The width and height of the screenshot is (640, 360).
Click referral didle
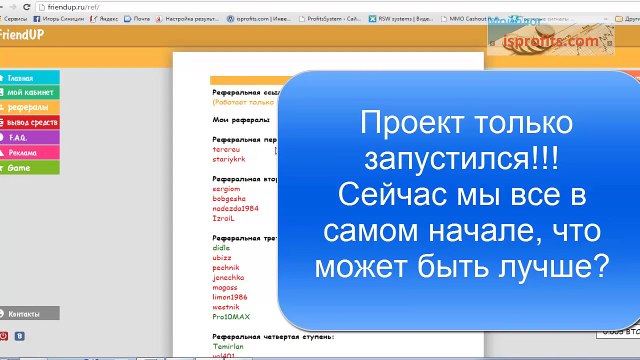pos(221,248)
